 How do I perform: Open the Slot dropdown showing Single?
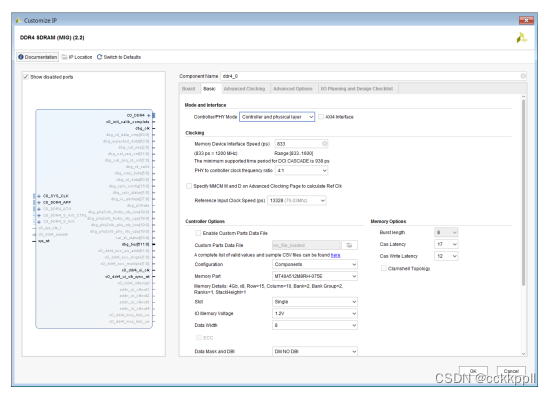pyautogui.click(x=315, y=302)
